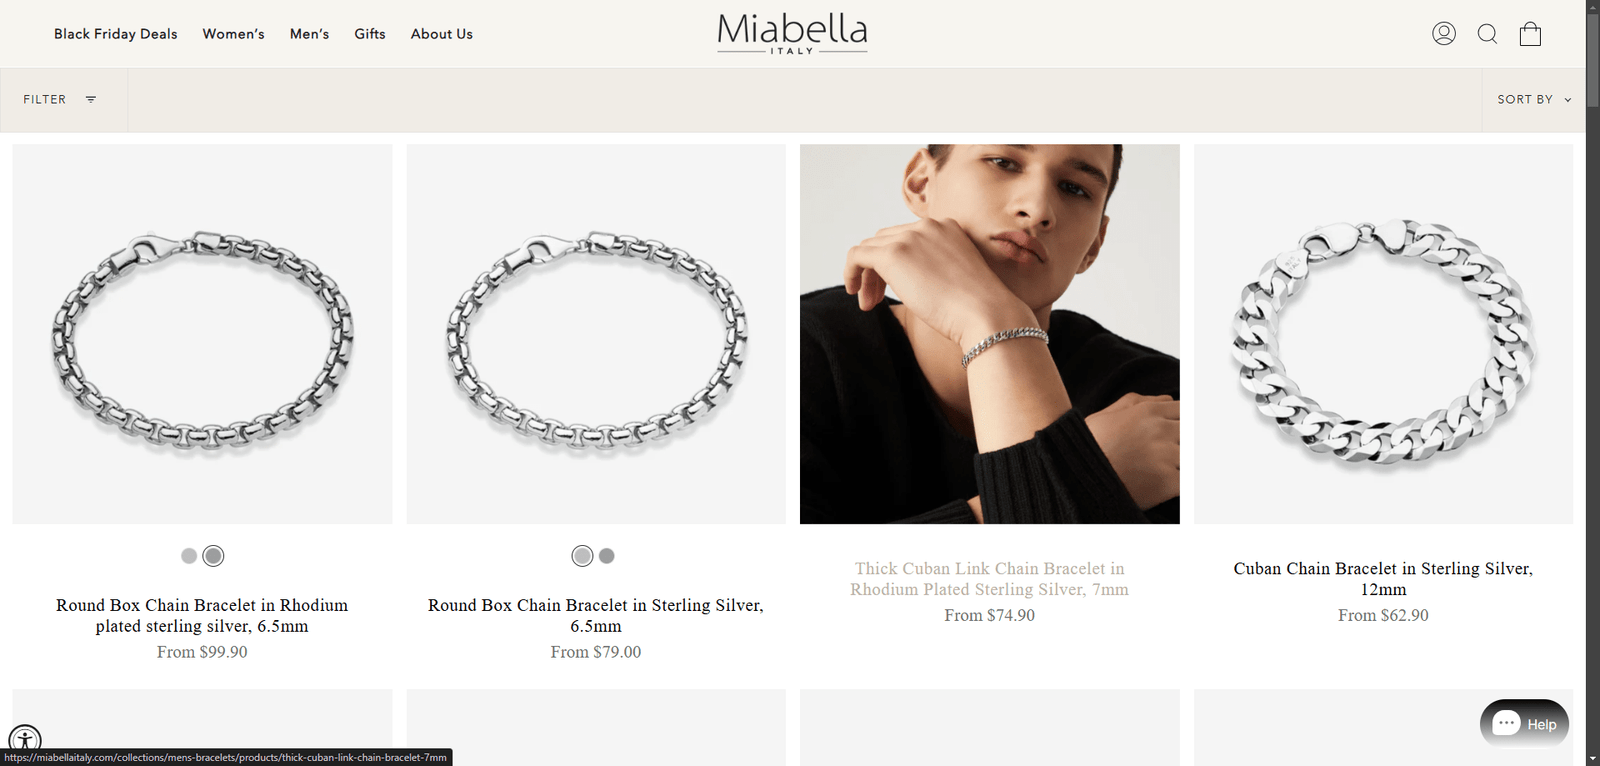Viewport: 1600px width, 766px height.
Task: Open the Men's menu
Action: pos(309,34)
